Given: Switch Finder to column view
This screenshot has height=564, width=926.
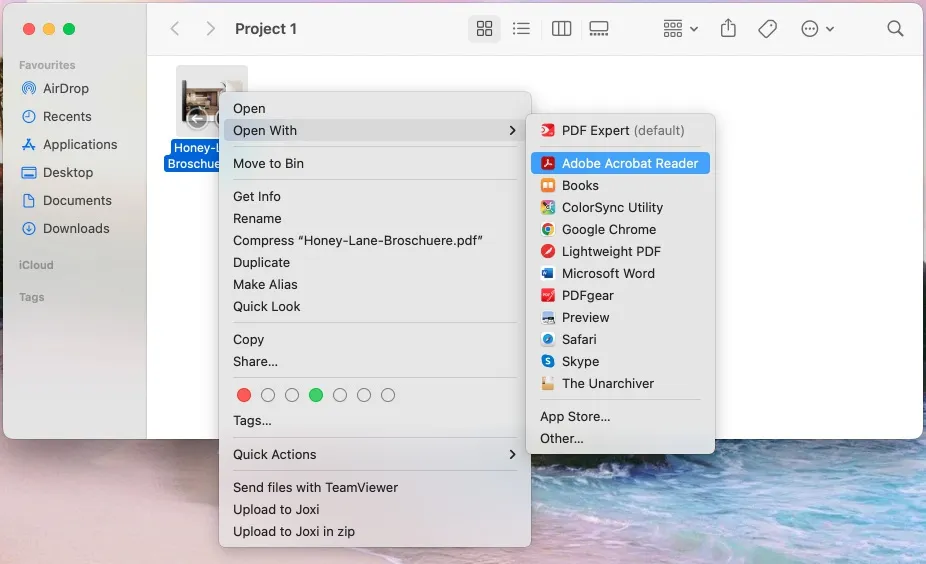Looking at the screenshot, I should [x=561, y=28].
